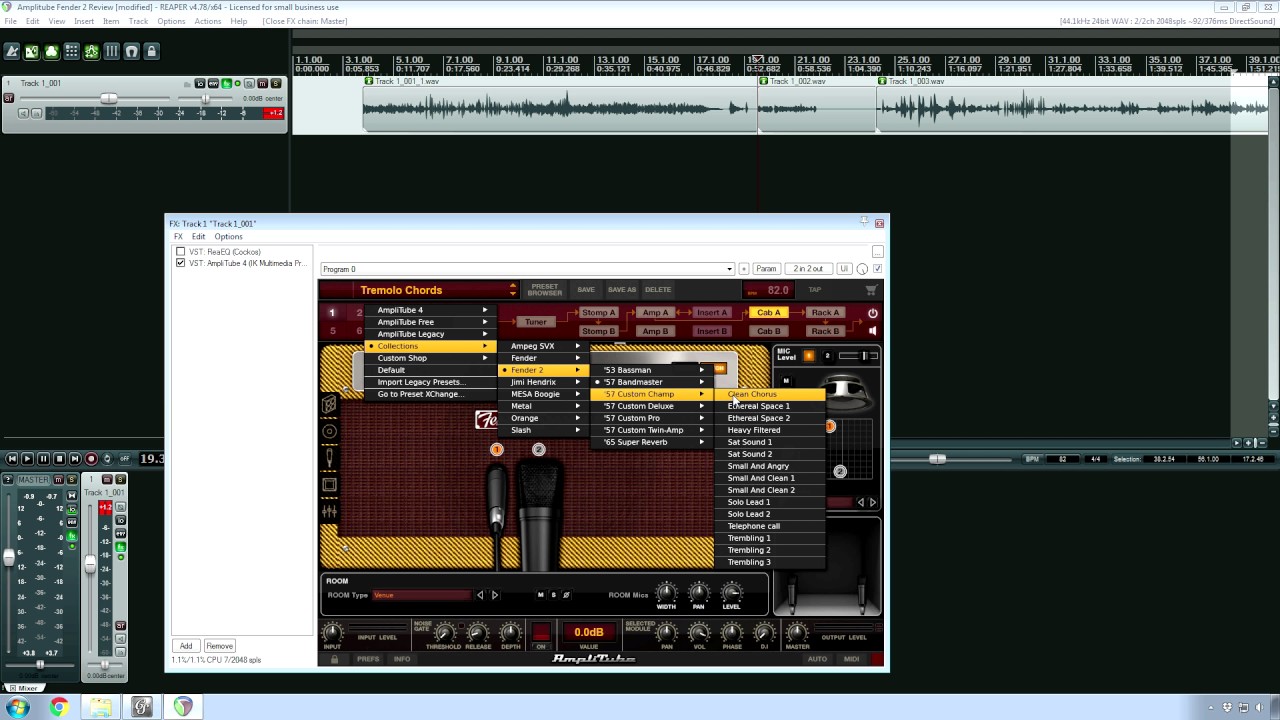1280x720 pixels.
Task: Solo the MASTER track in the mixer
Action: tap(71, 480)
